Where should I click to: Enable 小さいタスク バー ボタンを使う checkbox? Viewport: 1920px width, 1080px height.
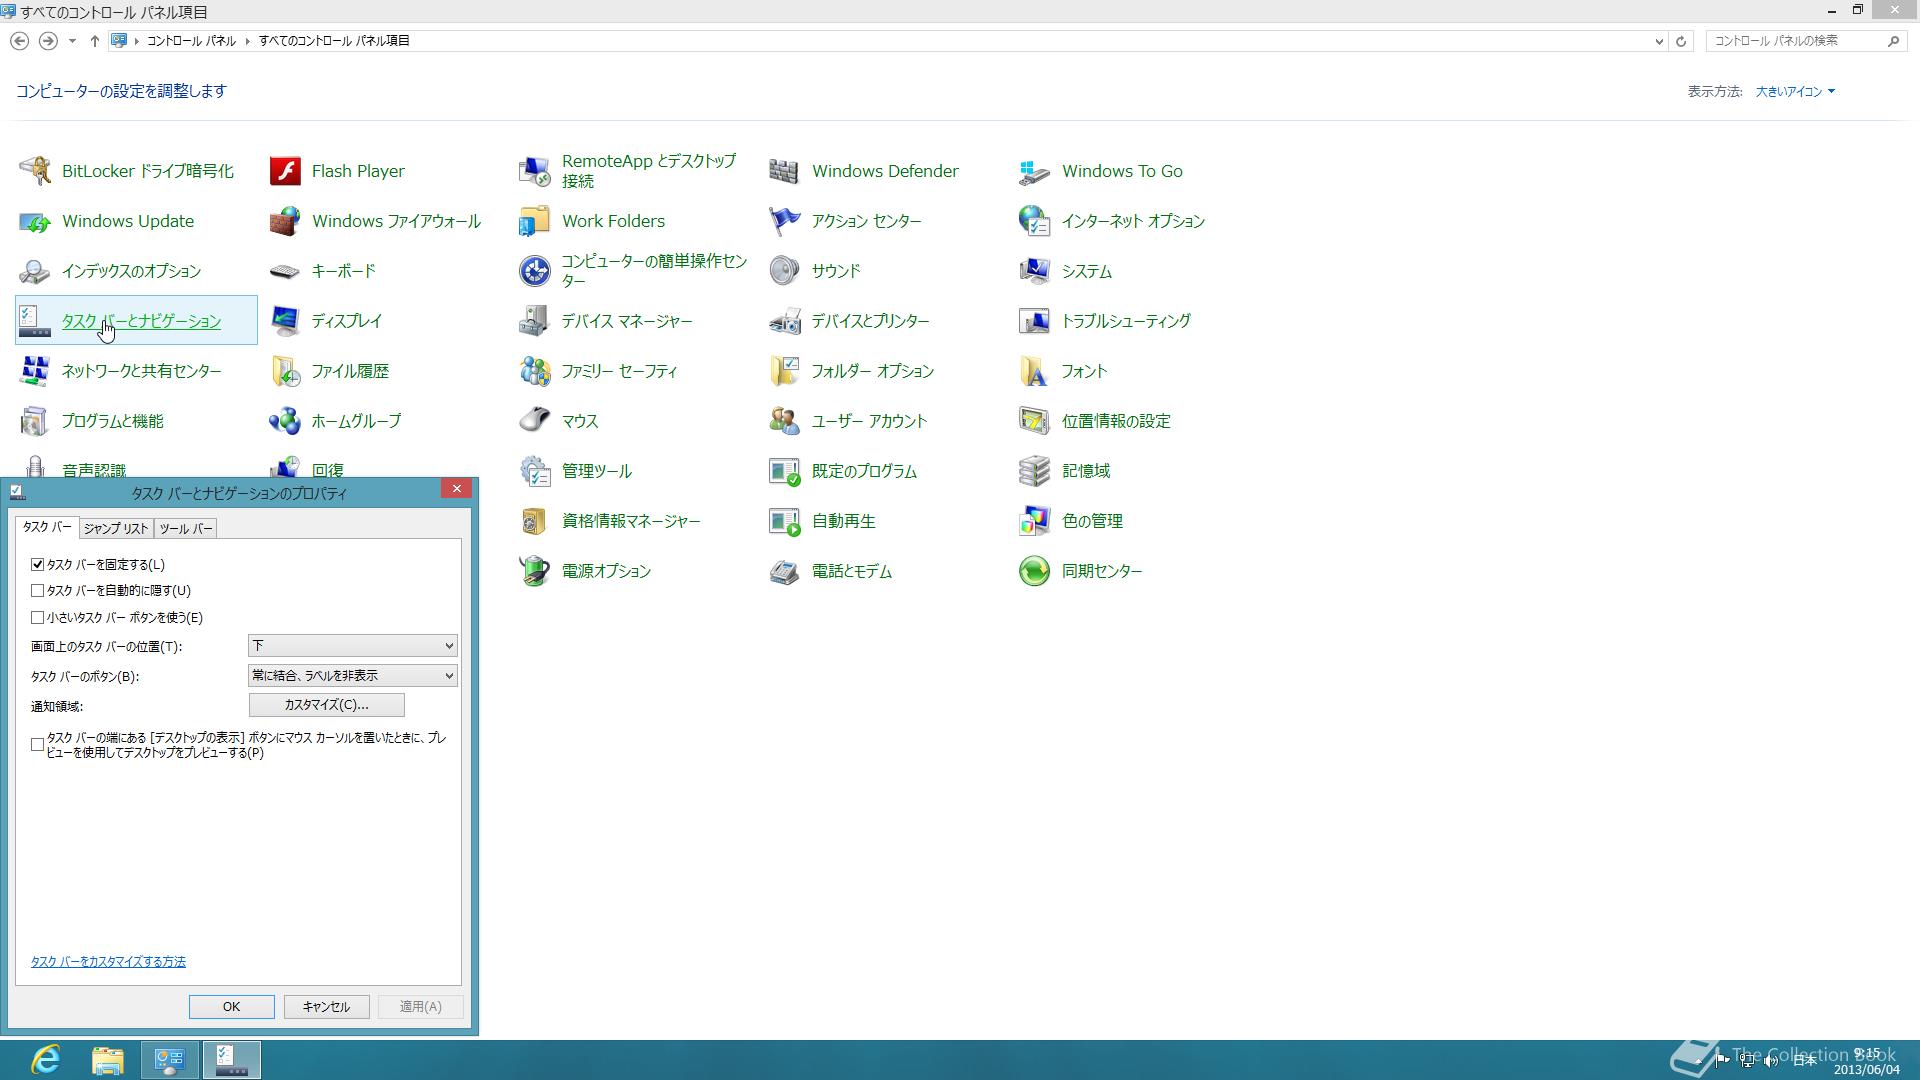pyautogui.click(x=38, y=618)
